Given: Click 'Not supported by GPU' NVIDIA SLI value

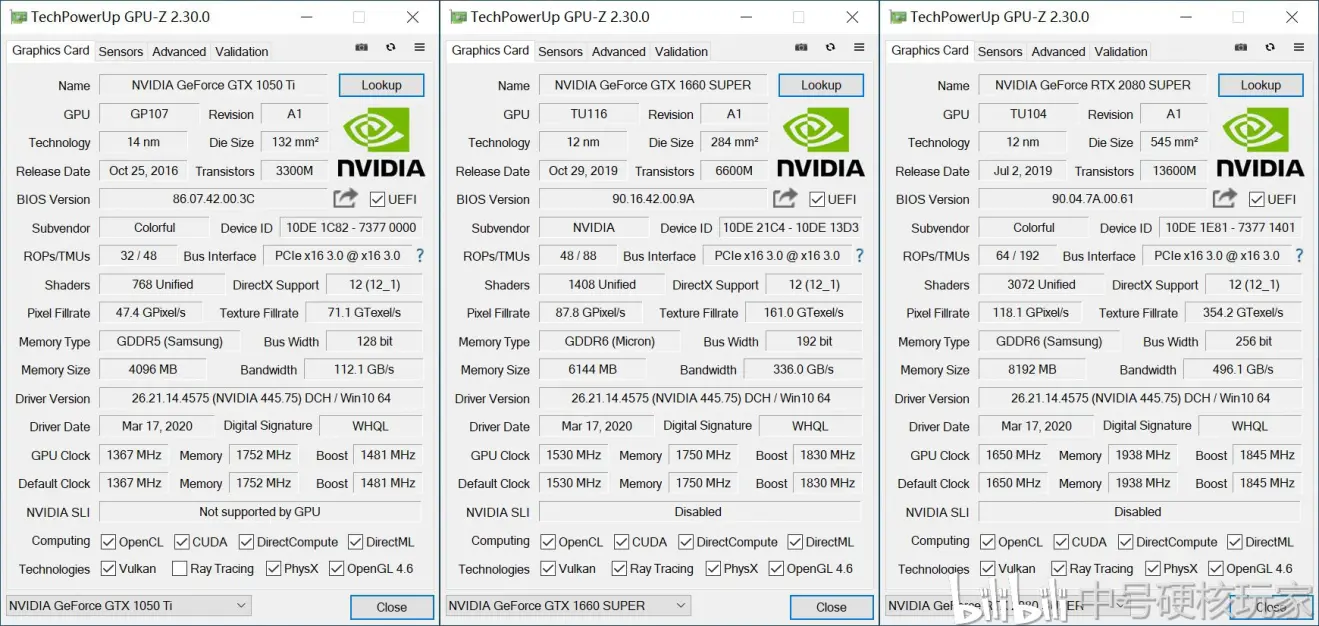Looking at the screenshot, I should pyautogui.click(x=260, y=511).
